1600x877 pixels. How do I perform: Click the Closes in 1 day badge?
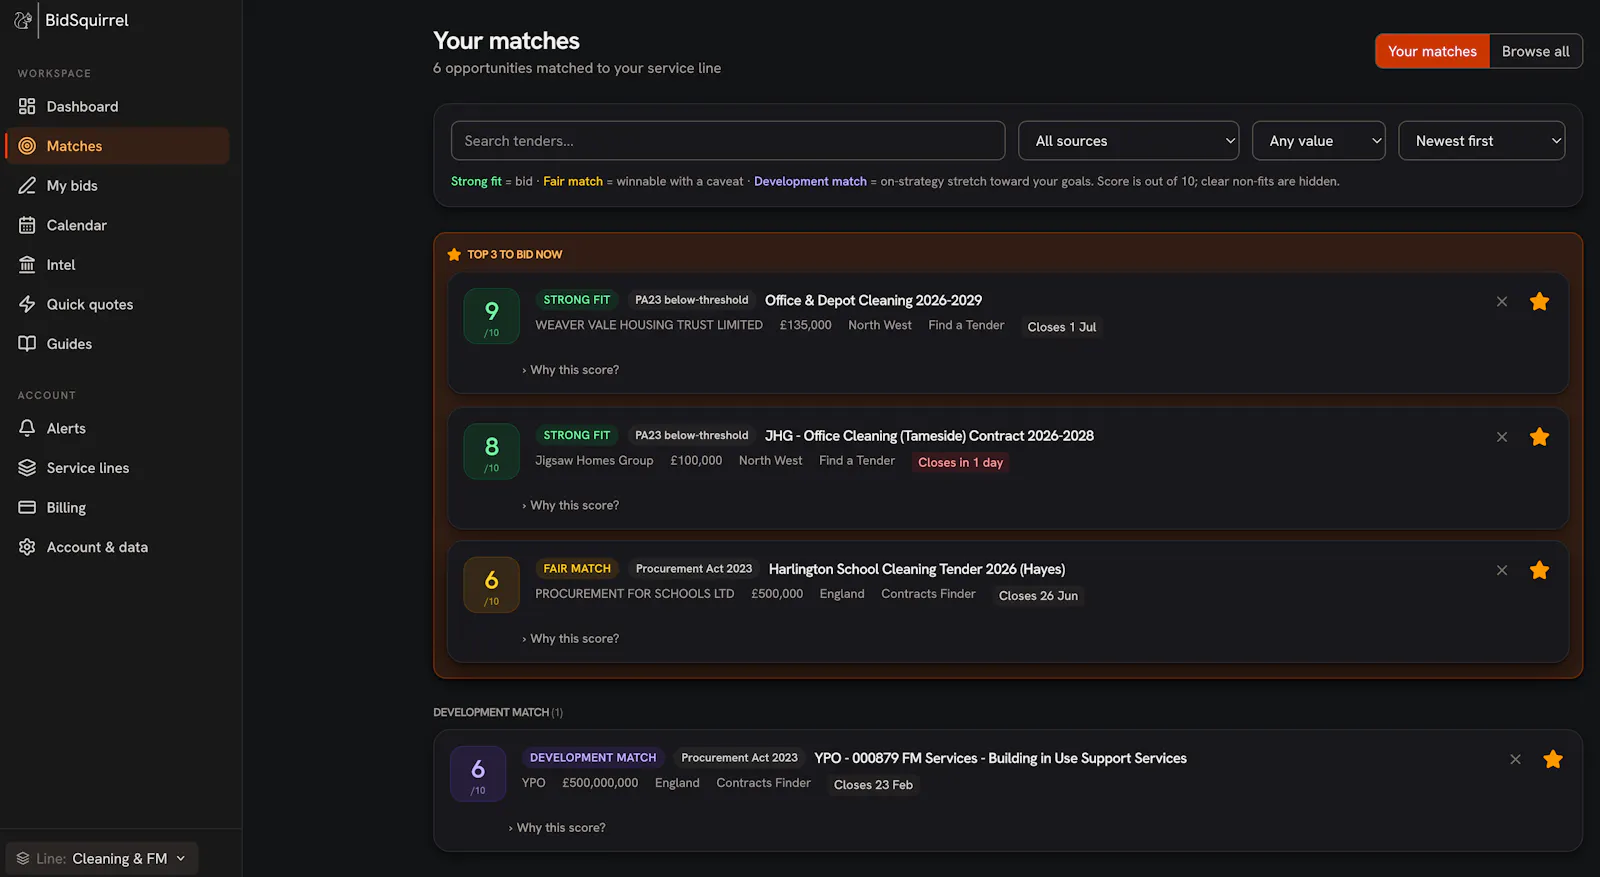coord(960,462)
